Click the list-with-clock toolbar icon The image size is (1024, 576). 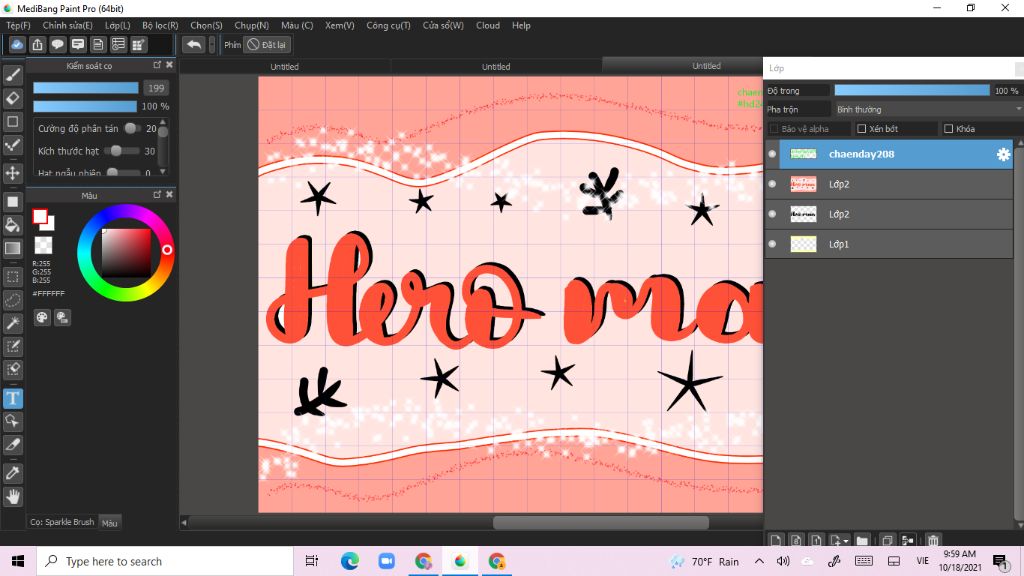coord(118,44)
